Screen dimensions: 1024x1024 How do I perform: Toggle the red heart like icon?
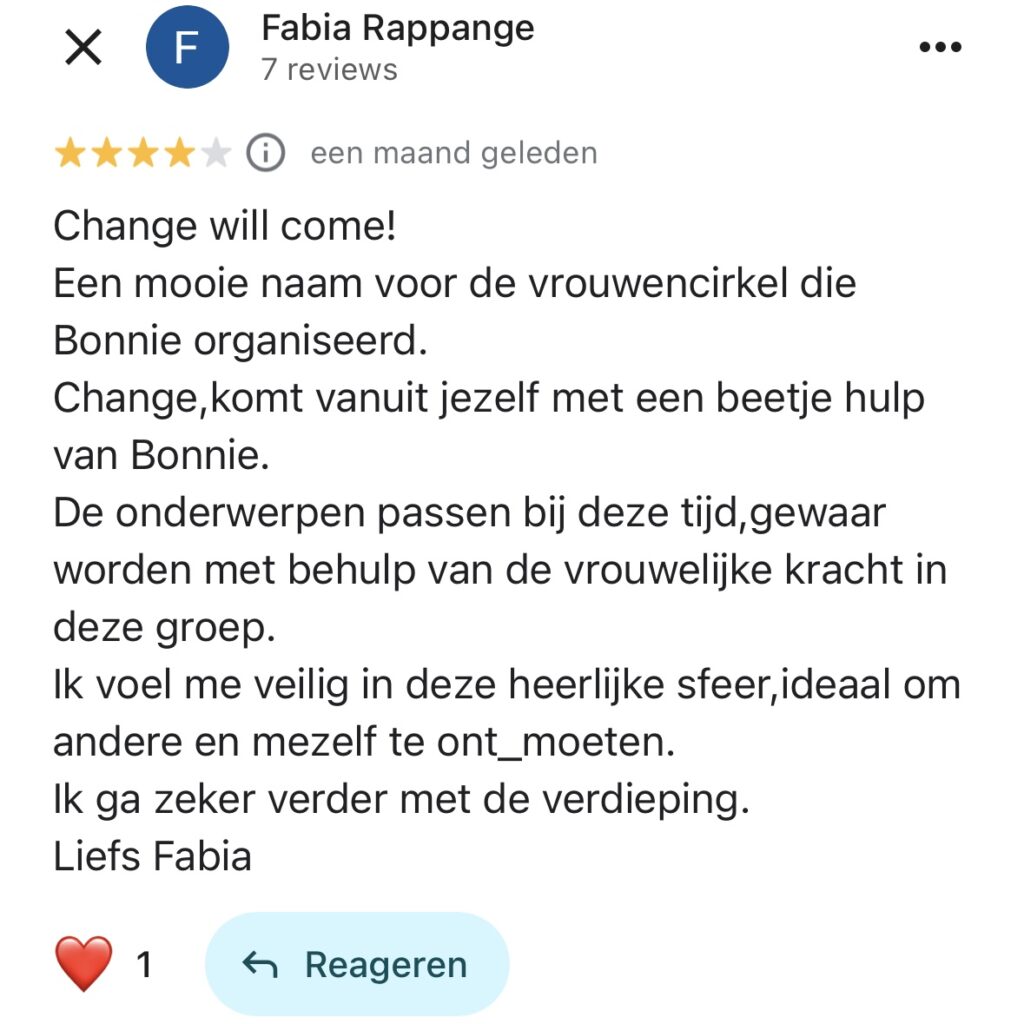pos(83,965)
